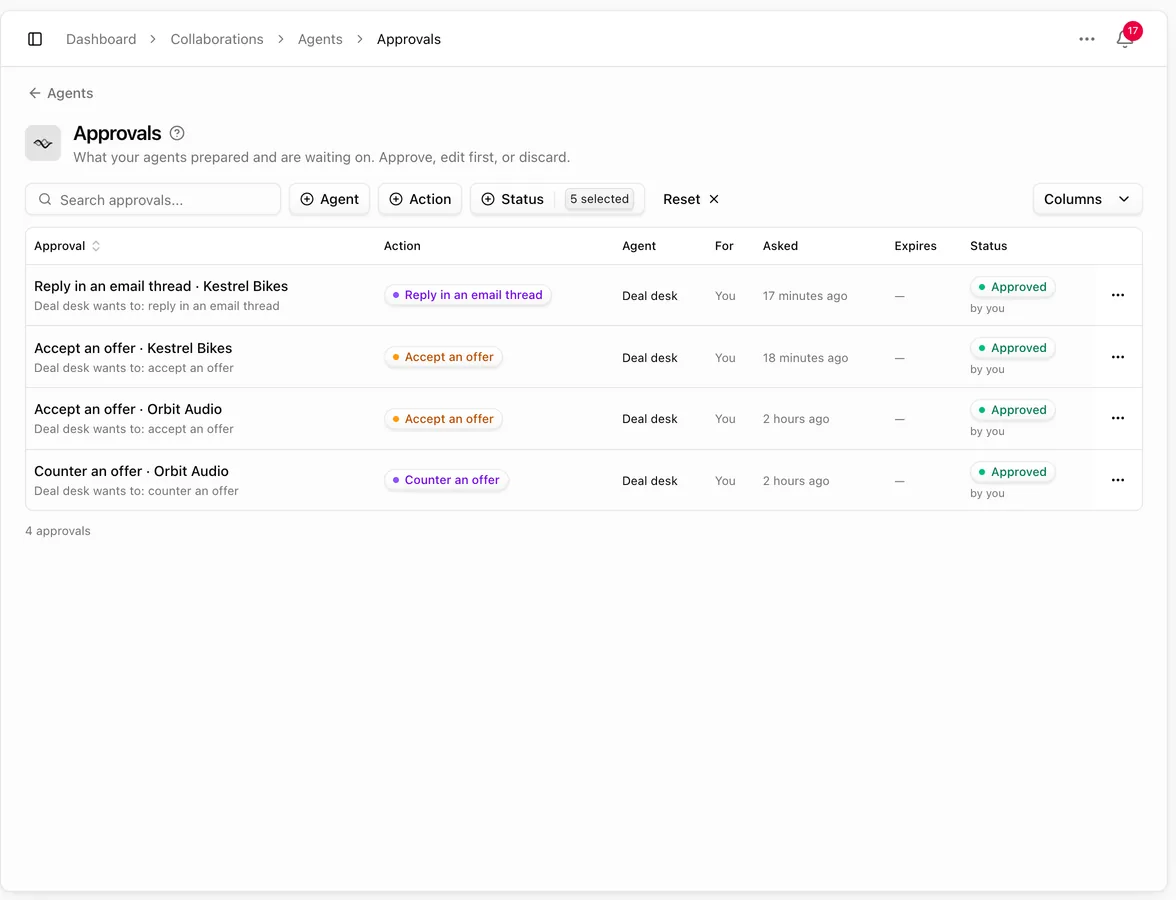This screenshot has height=900, width=1176.
Task: Open row menu for Accept an offer Orbit Audio
Action: pos(1118,418)
